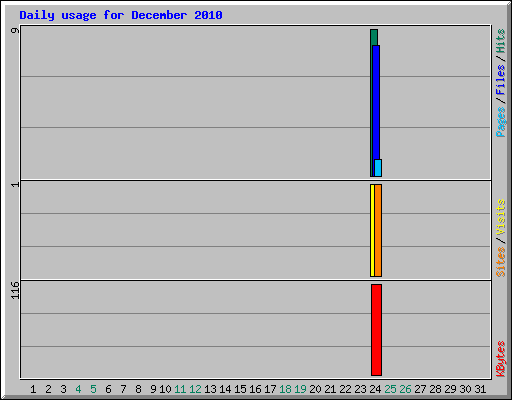
Task: Click the 'KBytes' legend label
Action: click(x=501, y=359)
